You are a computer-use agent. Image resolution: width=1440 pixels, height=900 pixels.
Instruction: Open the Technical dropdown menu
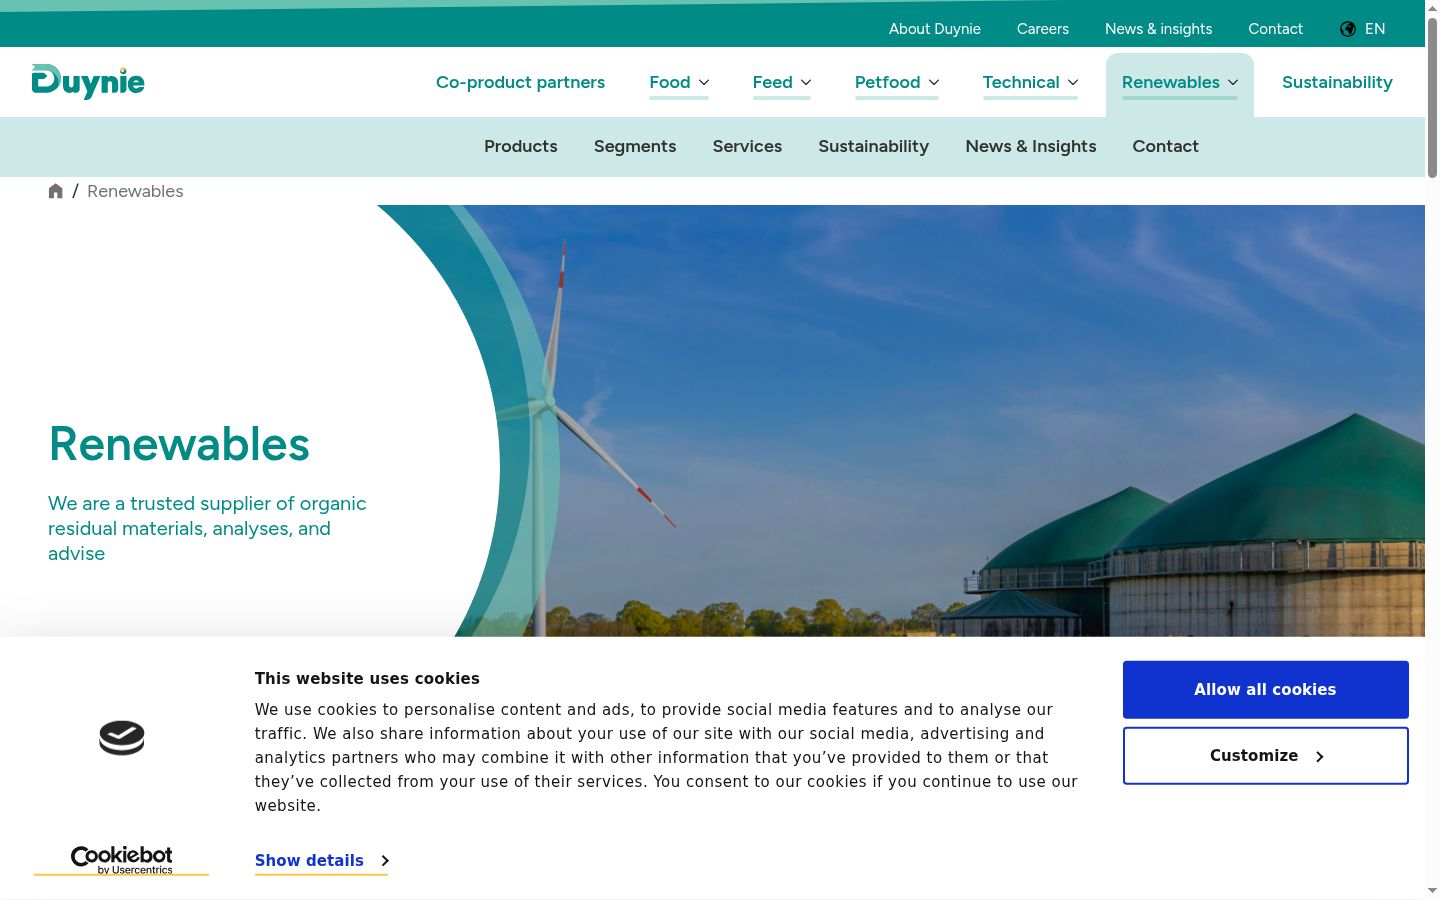point(1030,82)
